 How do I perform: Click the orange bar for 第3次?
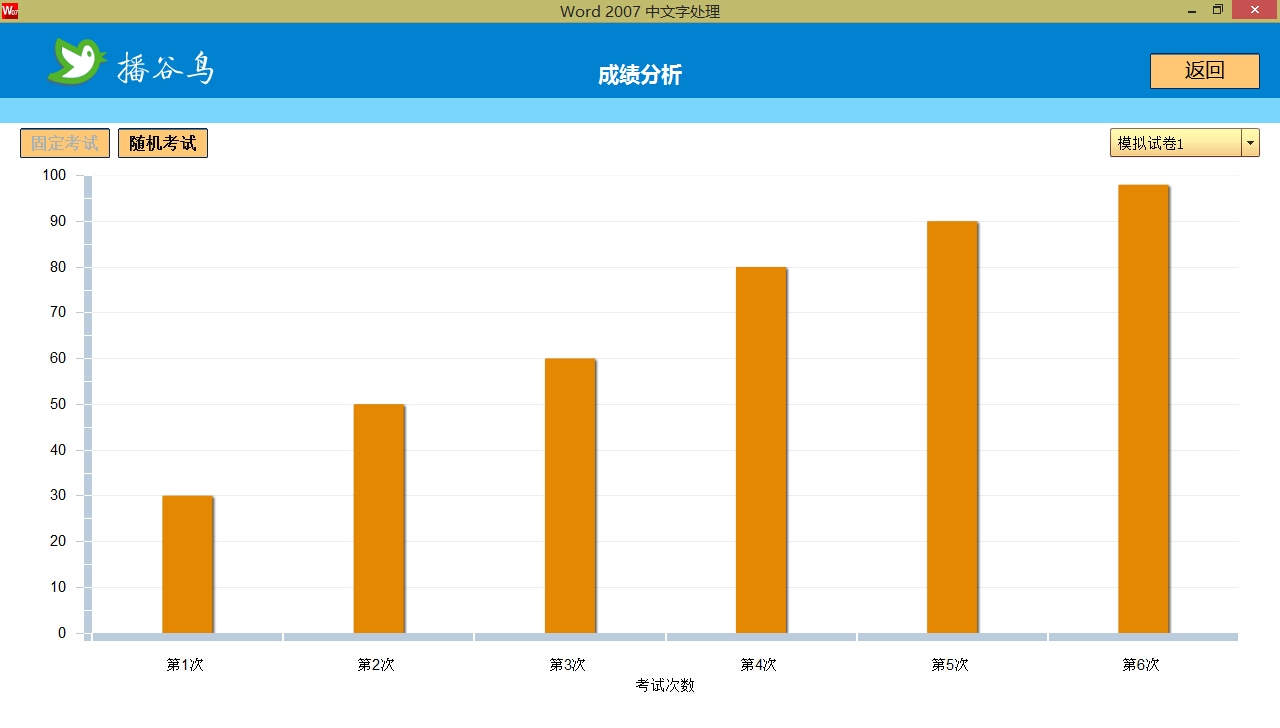570,495
